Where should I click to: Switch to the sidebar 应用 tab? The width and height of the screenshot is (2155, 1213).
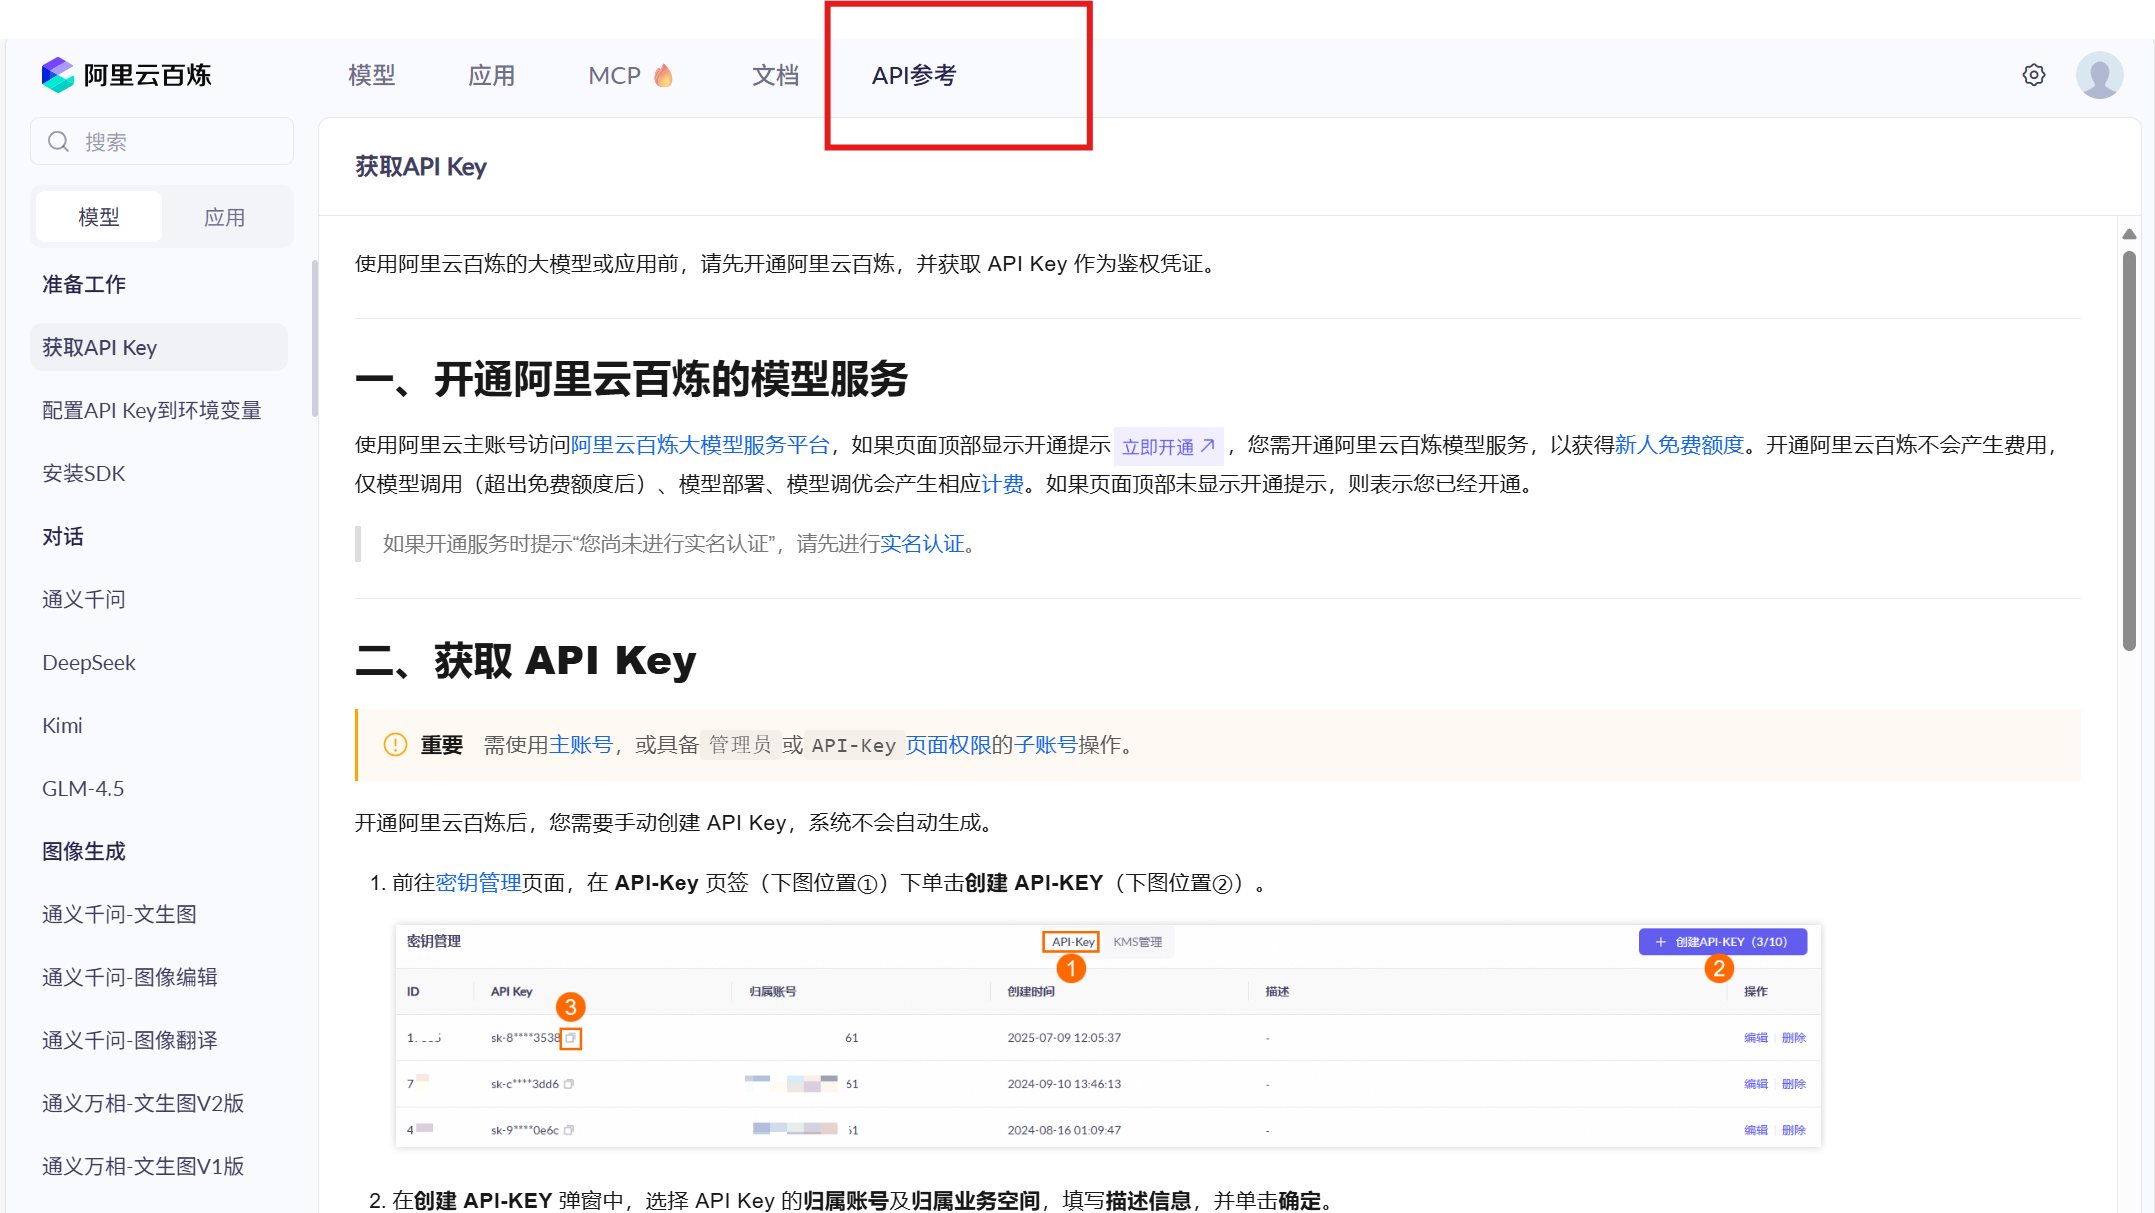(x=225, y=217)
